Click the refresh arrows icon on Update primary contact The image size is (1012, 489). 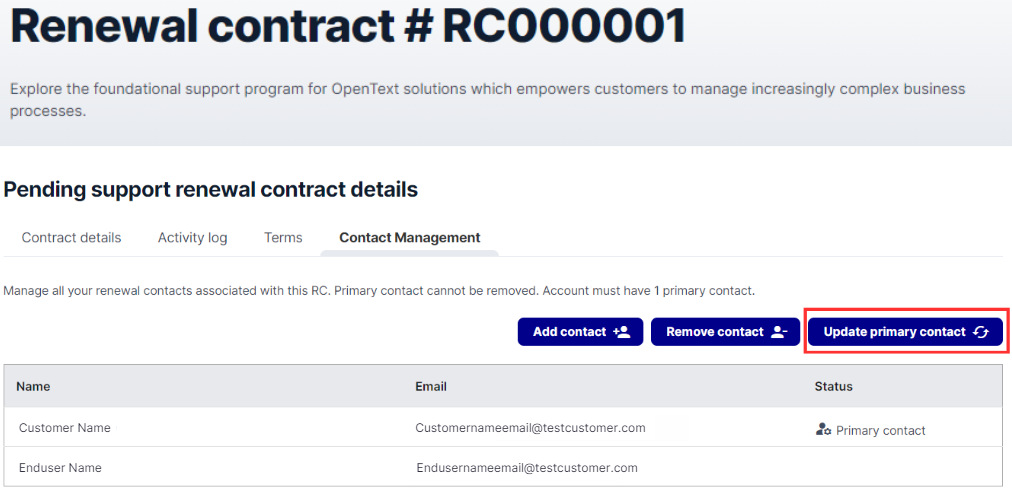tap(980, 332)
